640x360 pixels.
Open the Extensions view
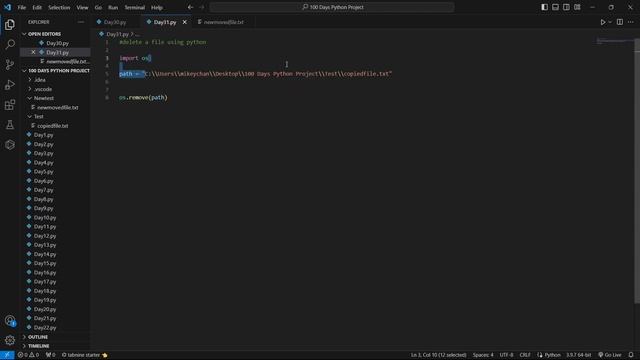pos(10,105)
